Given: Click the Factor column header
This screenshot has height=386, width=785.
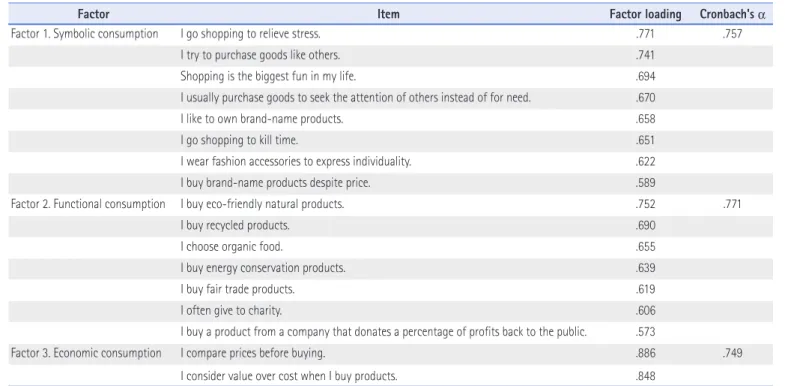Looking at the screenshot, I should (x=93, y=15).
